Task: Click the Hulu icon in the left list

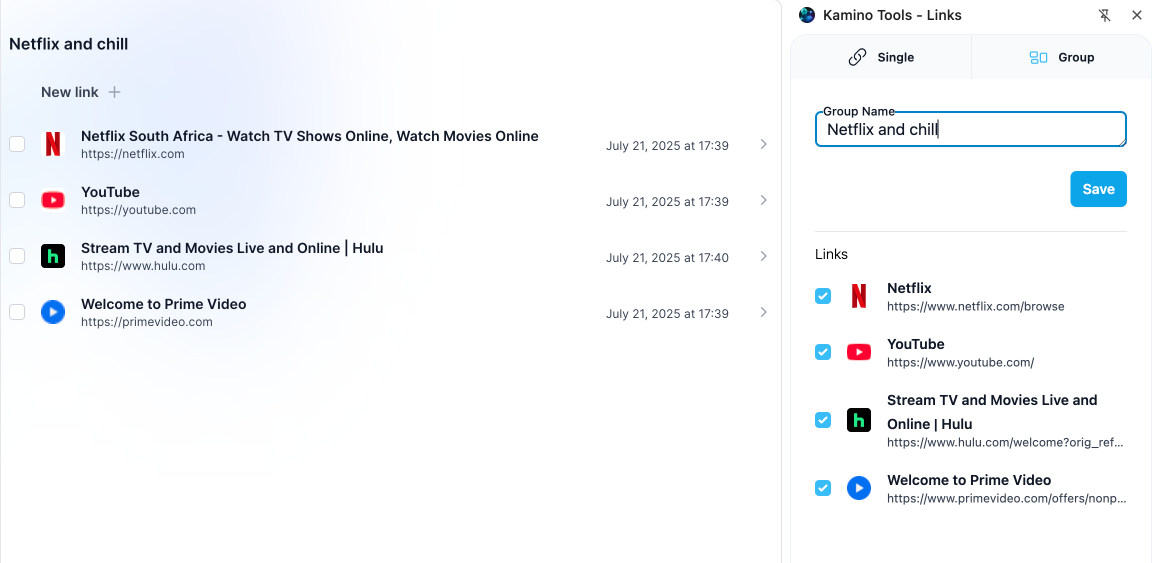Action: pyautogui.click(x=53, y=256)
